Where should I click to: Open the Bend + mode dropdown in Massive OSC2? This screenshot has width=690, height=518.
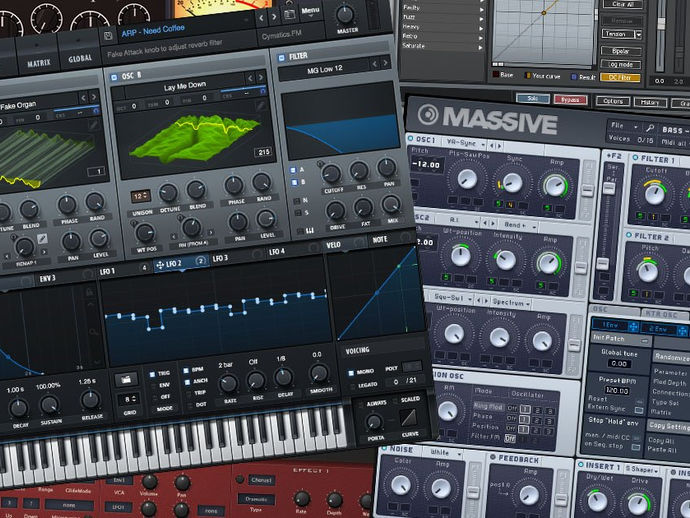tap(519, 225)
